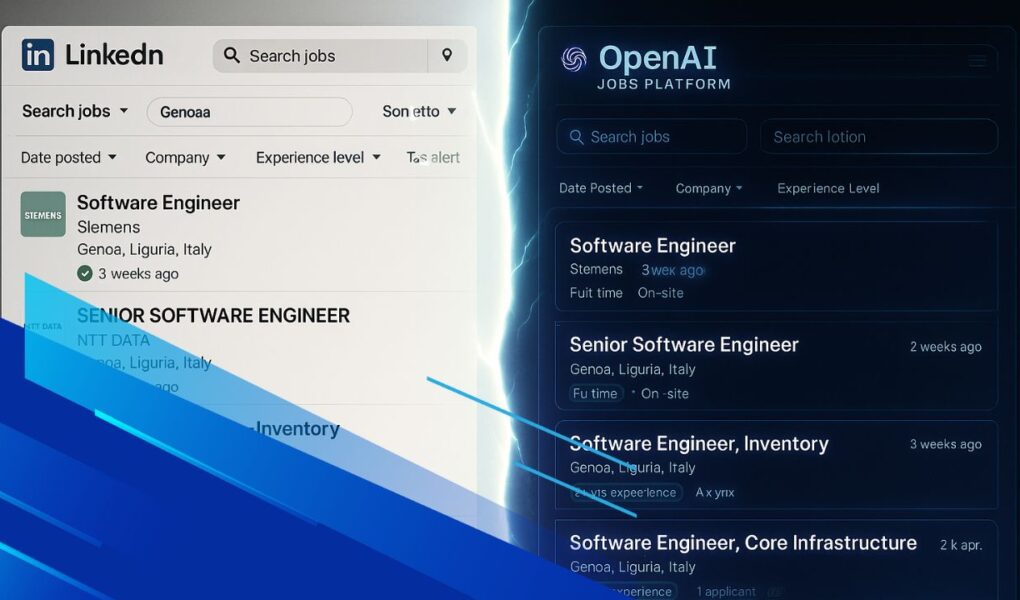Click 'Stemens' company text on OpenAI card
The image size is (1020, 600).
coord(596,269)
